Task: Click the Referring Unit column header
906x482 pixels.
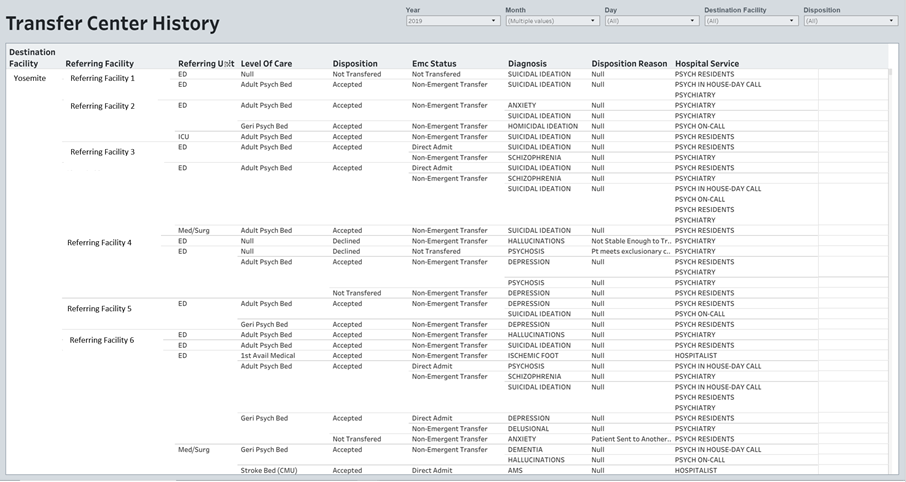Action: [x=206, y=64]
